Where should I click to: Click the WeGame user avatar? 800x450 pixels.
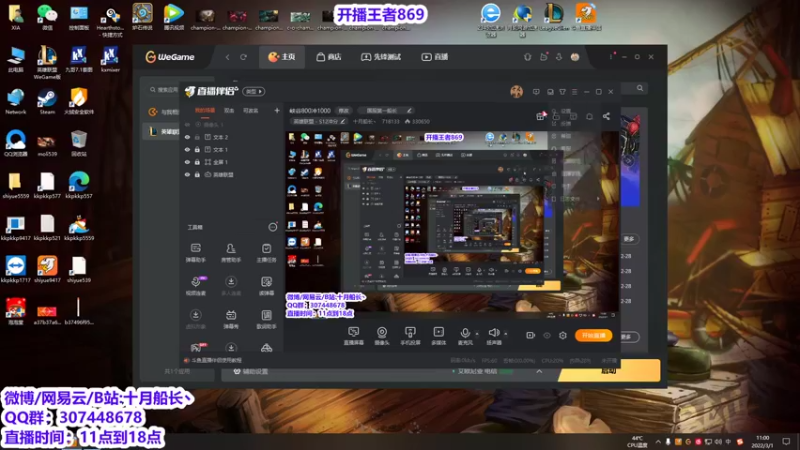tap(575, 57)
